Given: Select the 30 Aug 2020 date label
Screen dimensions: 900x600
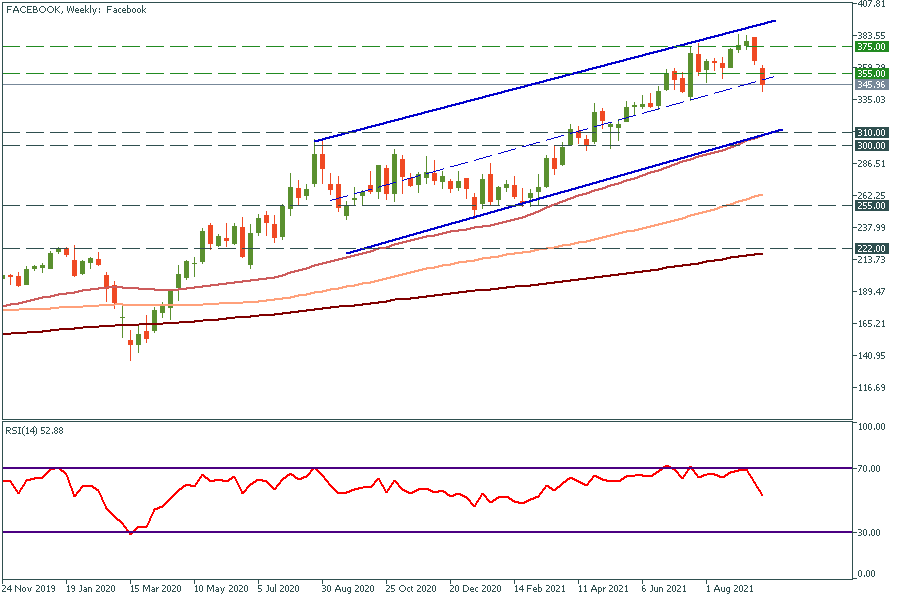Looking at the screenshot, I should [348, 589].
